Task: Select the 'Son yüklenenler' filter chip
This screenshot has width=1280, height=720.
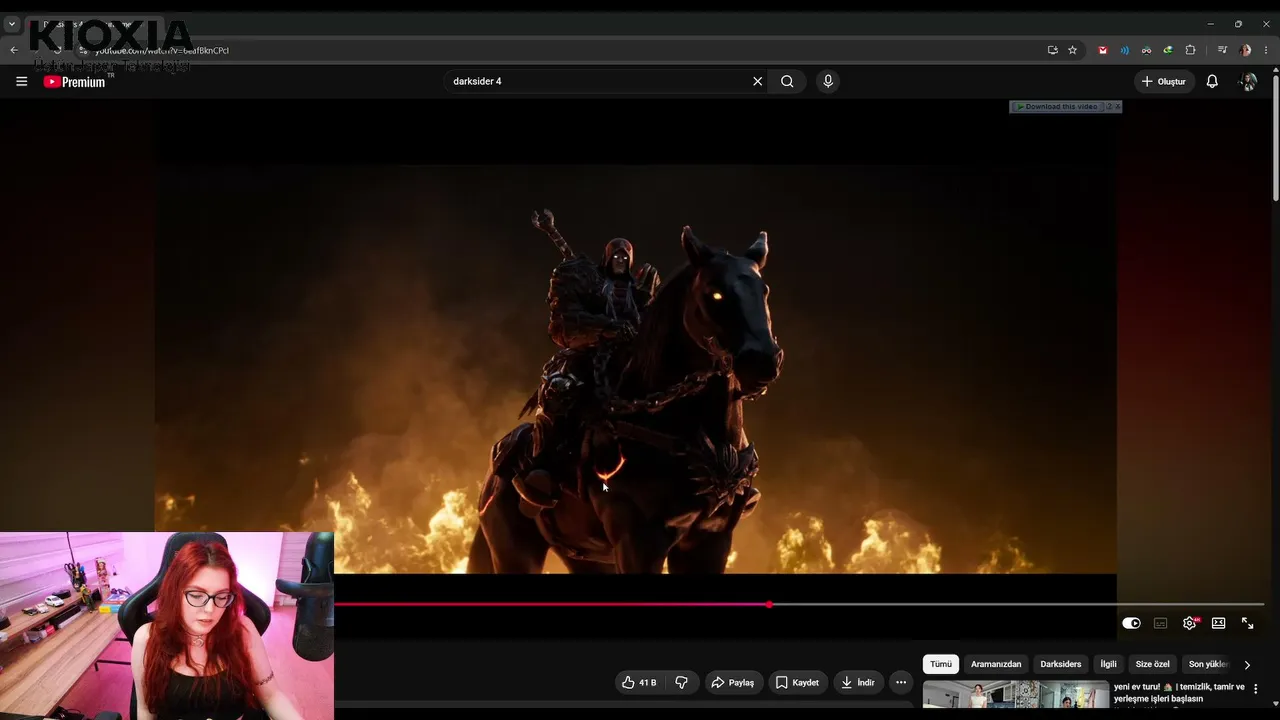Action: coord(1208,664)
